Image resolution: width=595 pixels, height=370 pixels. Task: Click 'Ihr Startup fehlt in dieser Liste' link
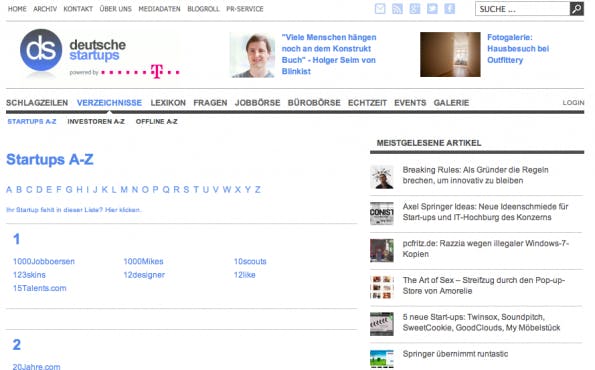click(x=74, y=210)
